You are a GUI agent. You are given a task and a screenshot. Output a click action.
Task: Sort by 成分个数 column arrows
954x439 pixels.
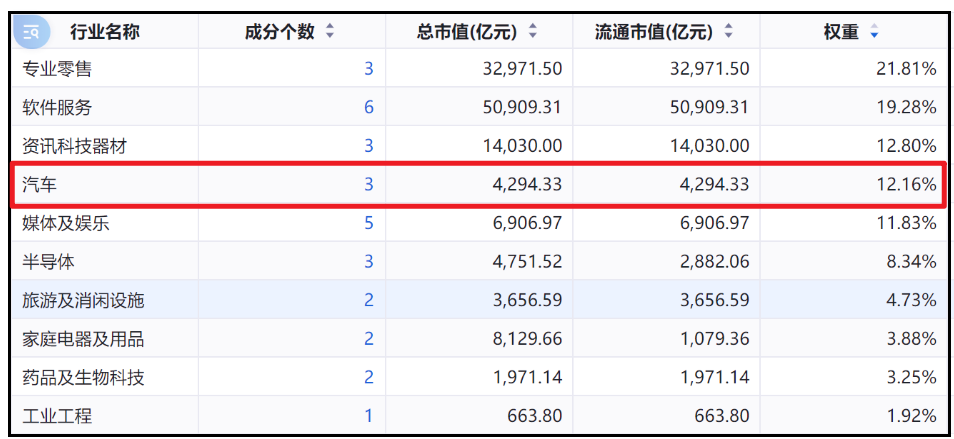[330, 32]
